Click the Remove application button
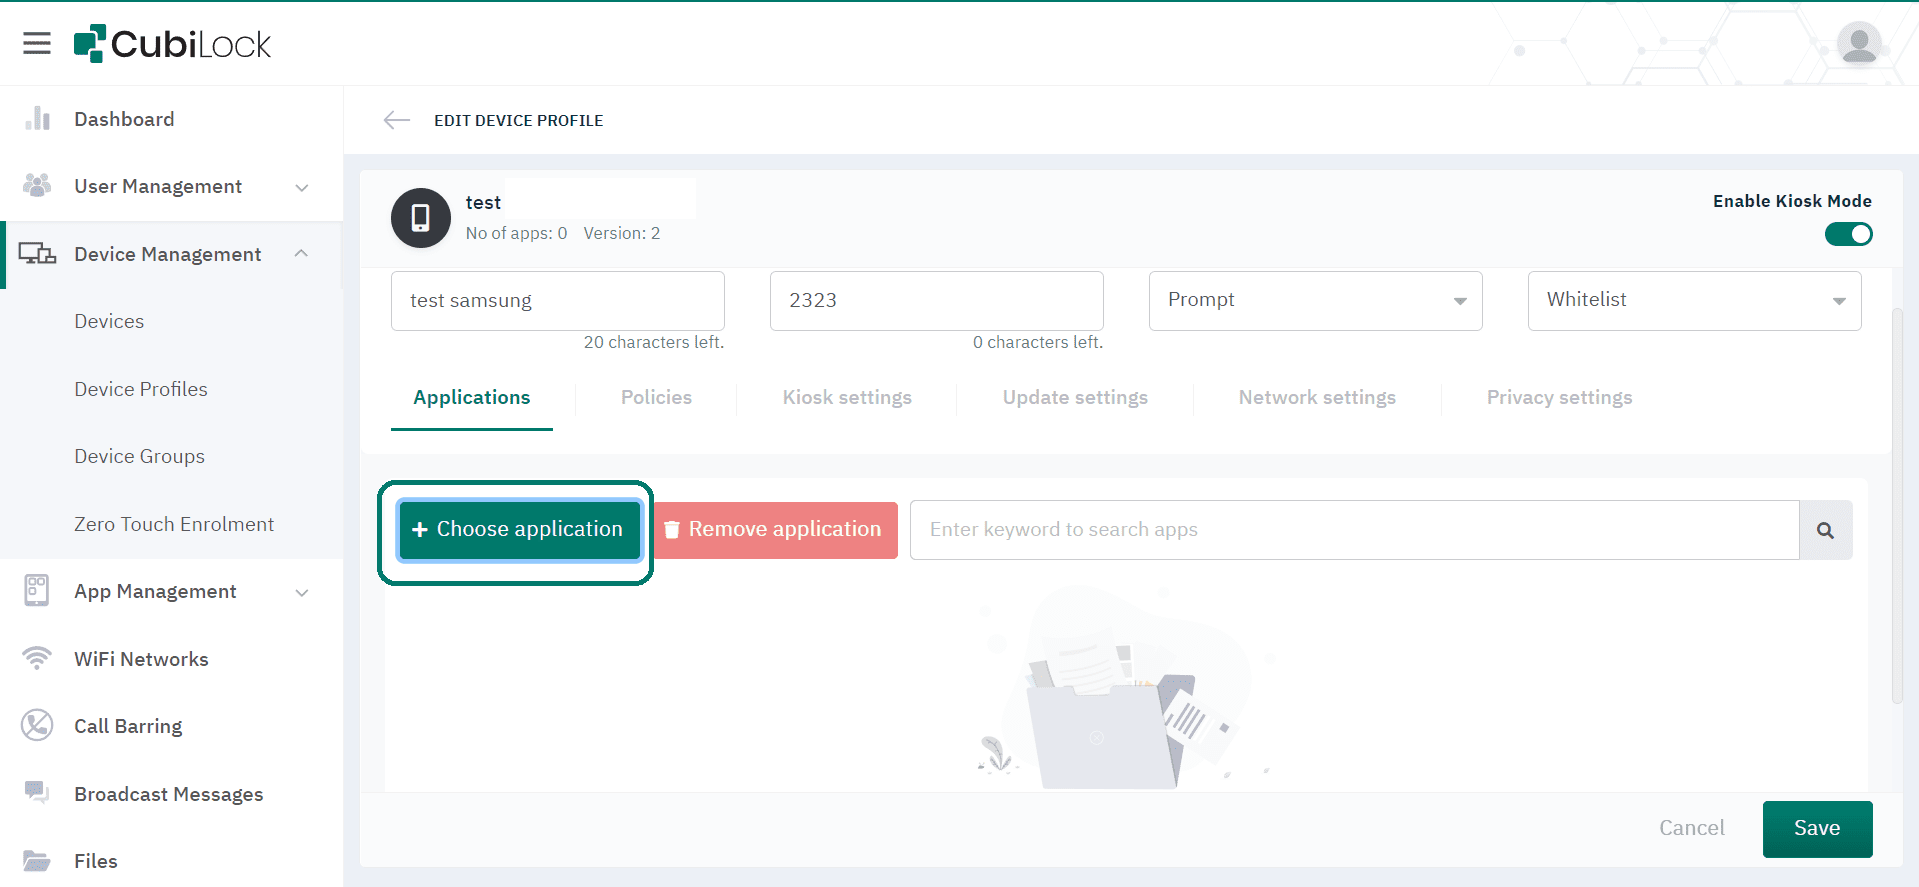 [775, 530]
